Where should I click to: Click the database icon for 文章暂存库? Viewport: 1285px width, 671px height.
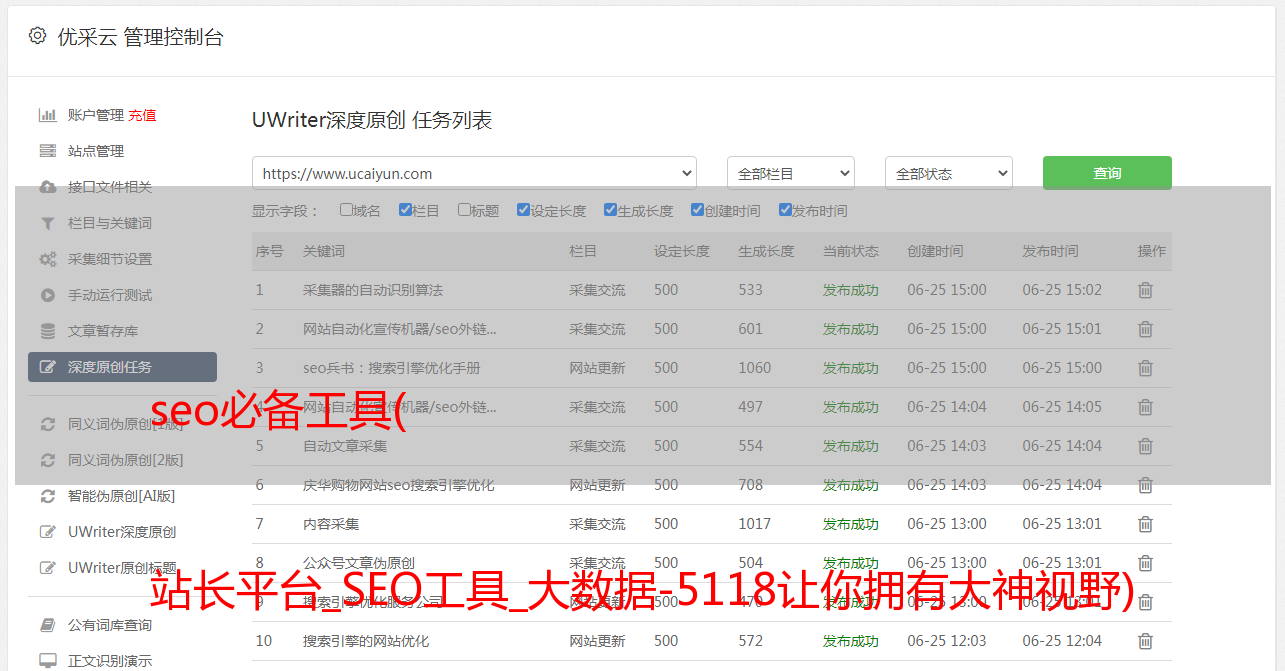pos(47,331)
